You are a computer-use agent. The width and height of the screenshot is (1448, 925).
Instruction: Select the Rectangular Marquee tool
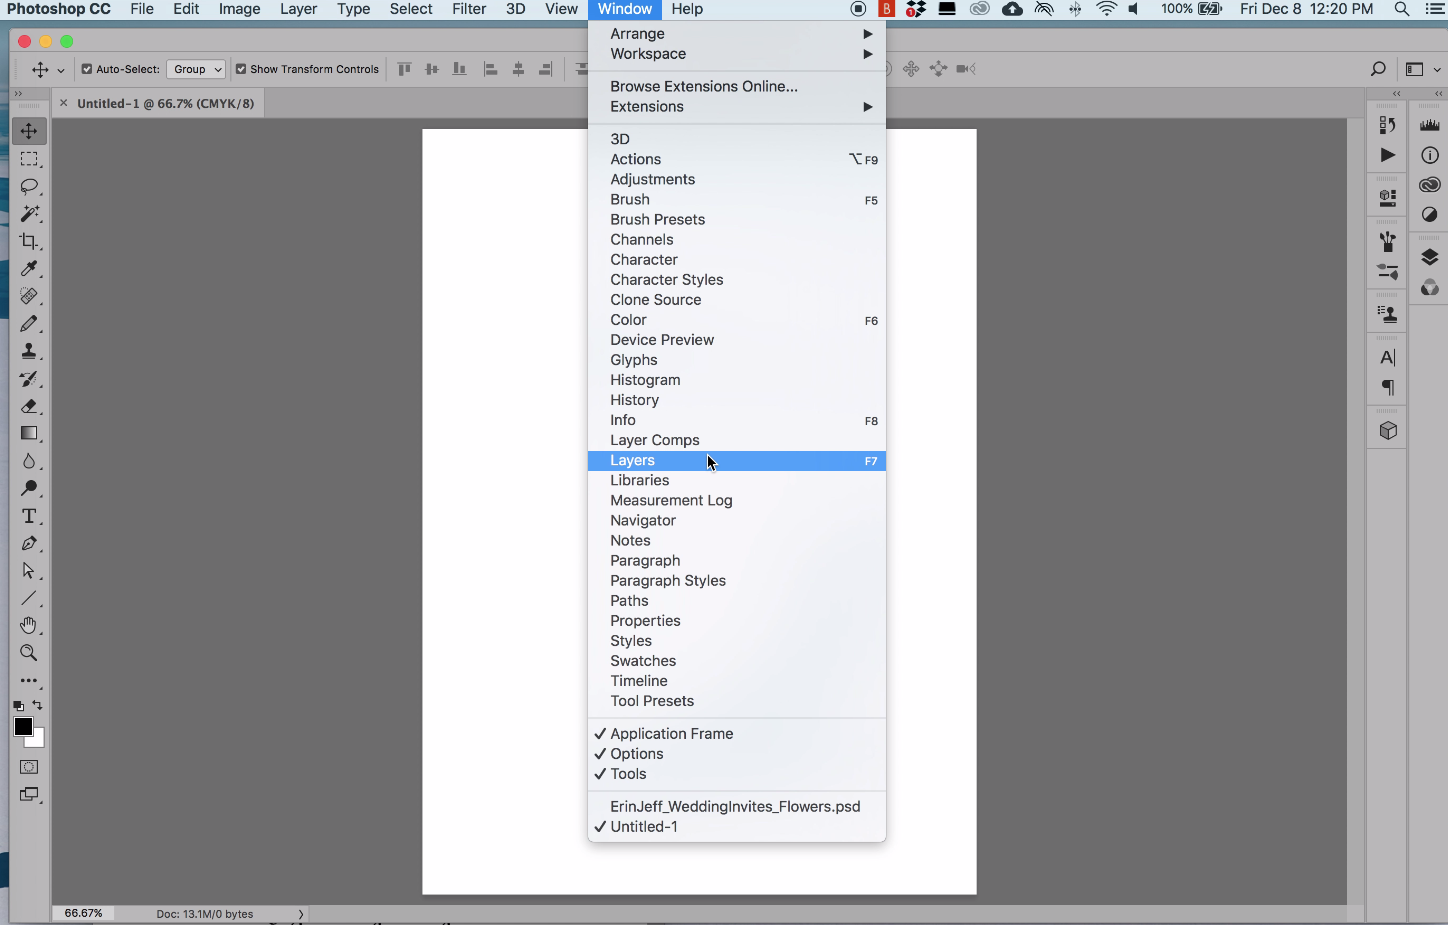pyautogui.click(x=29, y=159)
